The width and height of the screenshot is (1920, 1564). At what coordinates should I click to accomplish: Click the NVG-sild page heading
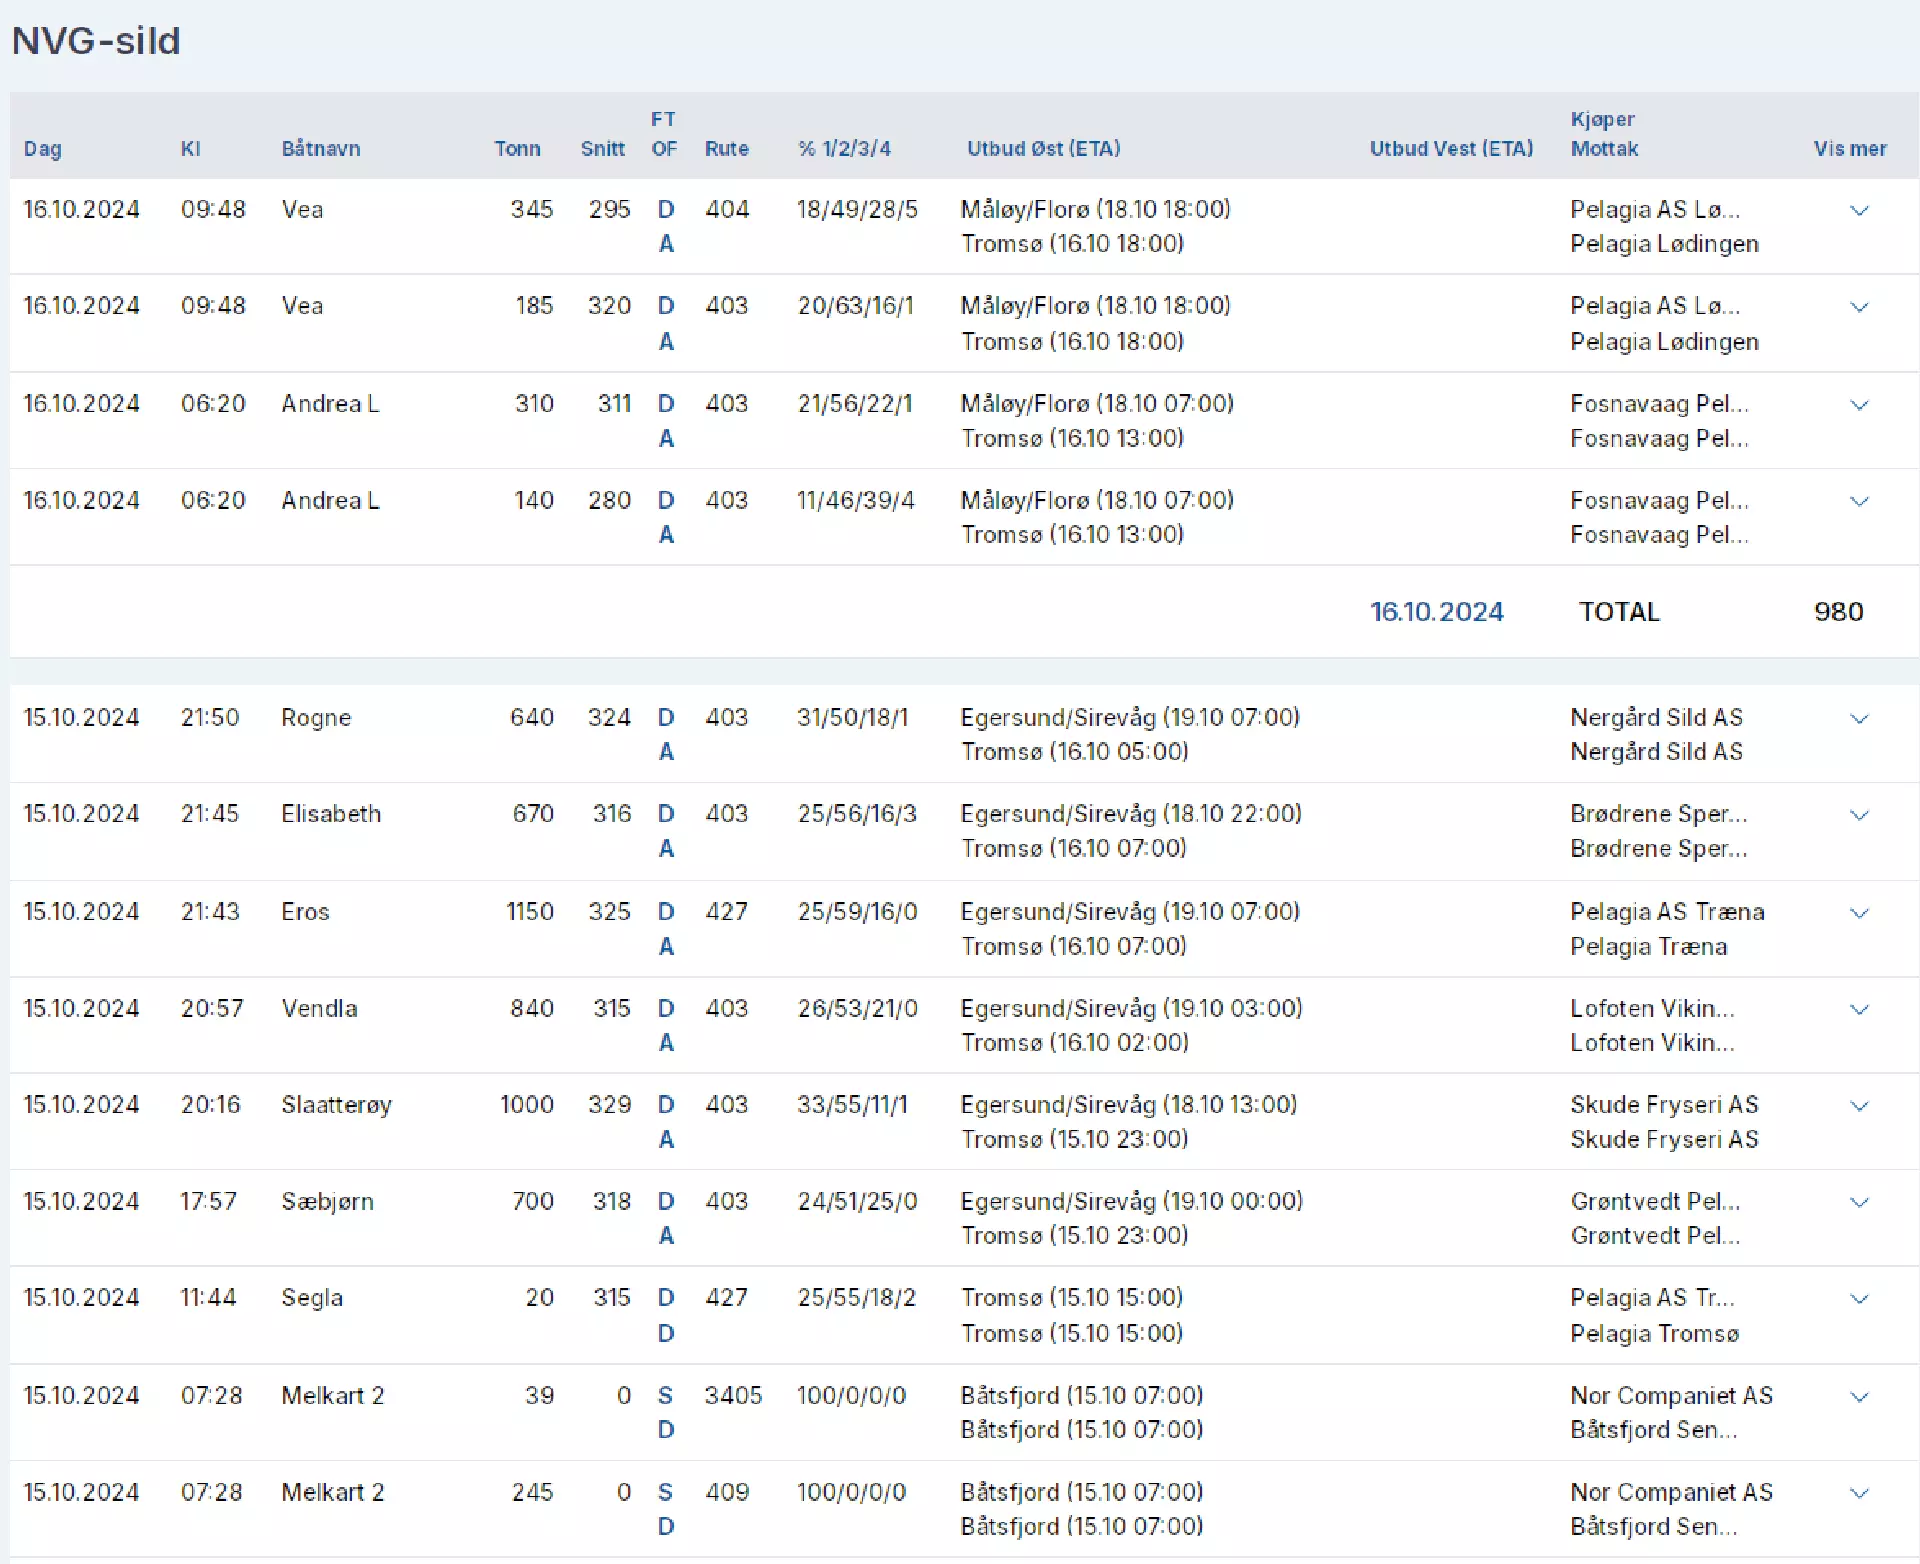tap(96, 40)
